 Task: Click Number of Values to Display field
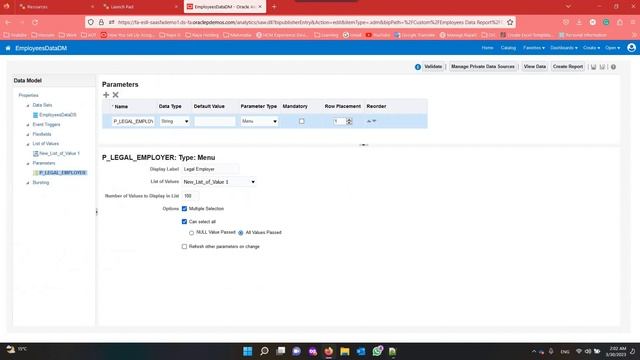click(191, 196)
